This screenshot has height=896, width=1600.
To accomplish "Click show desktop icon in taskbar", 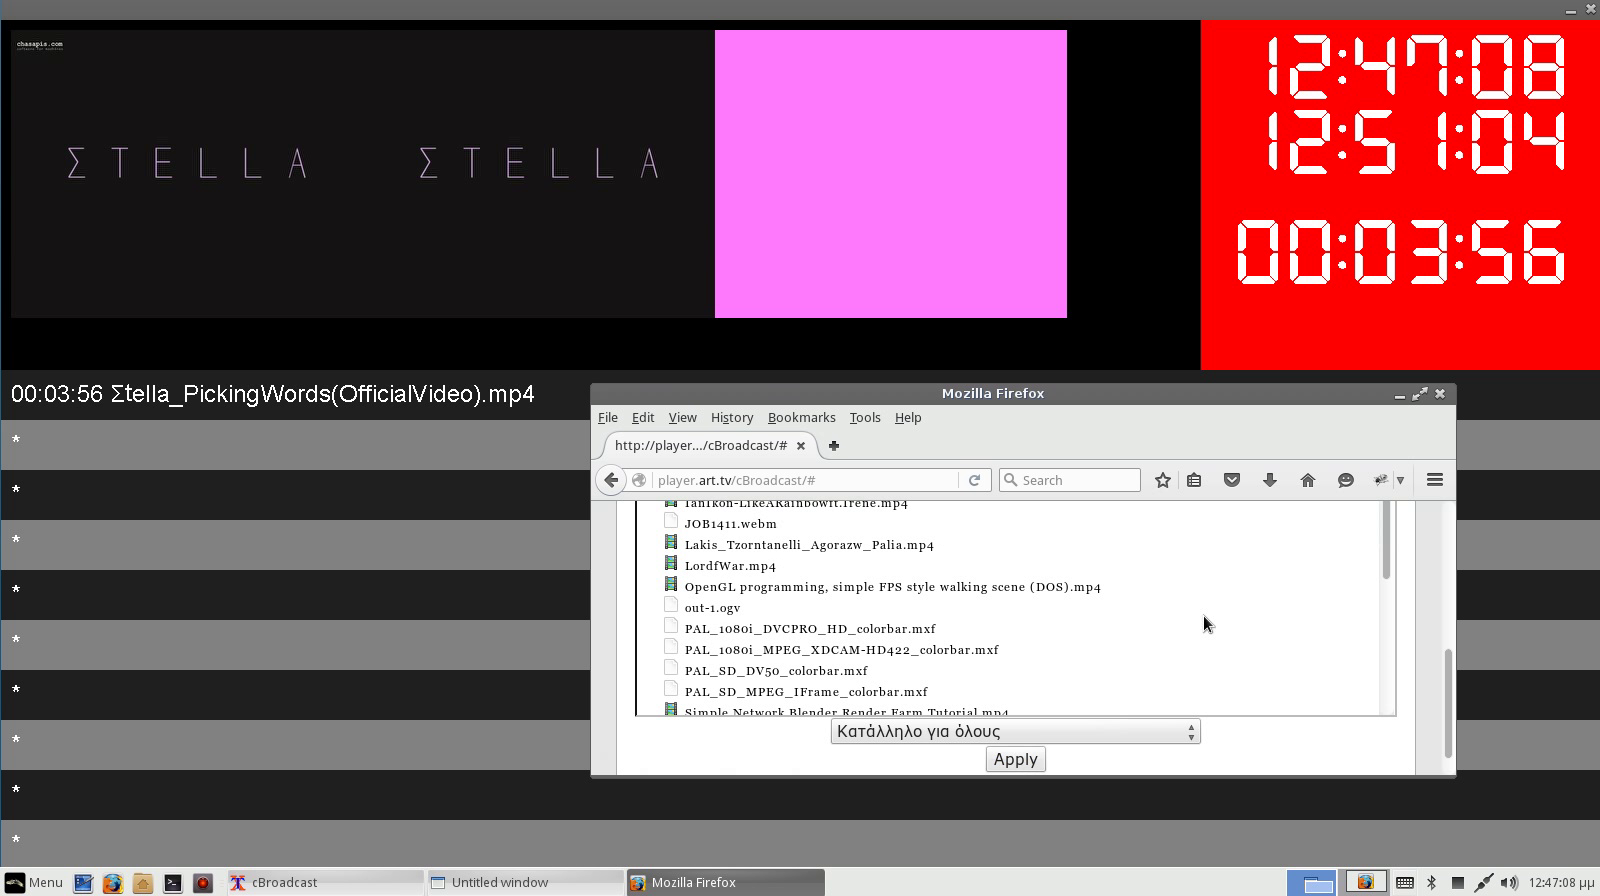I will 83,883.
